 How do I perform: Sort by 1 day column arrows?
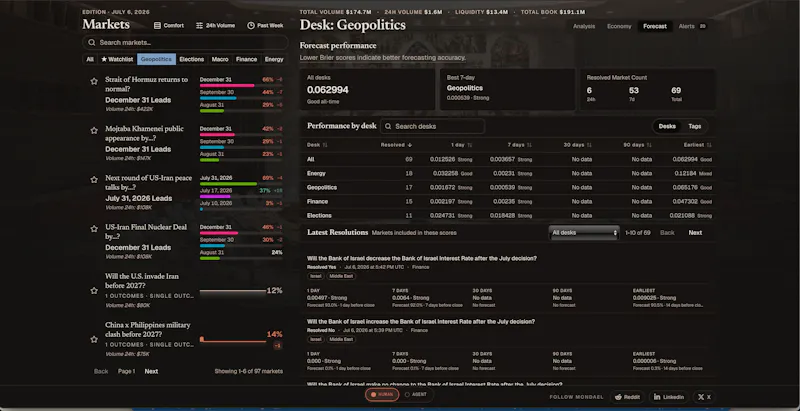[469, 145]
